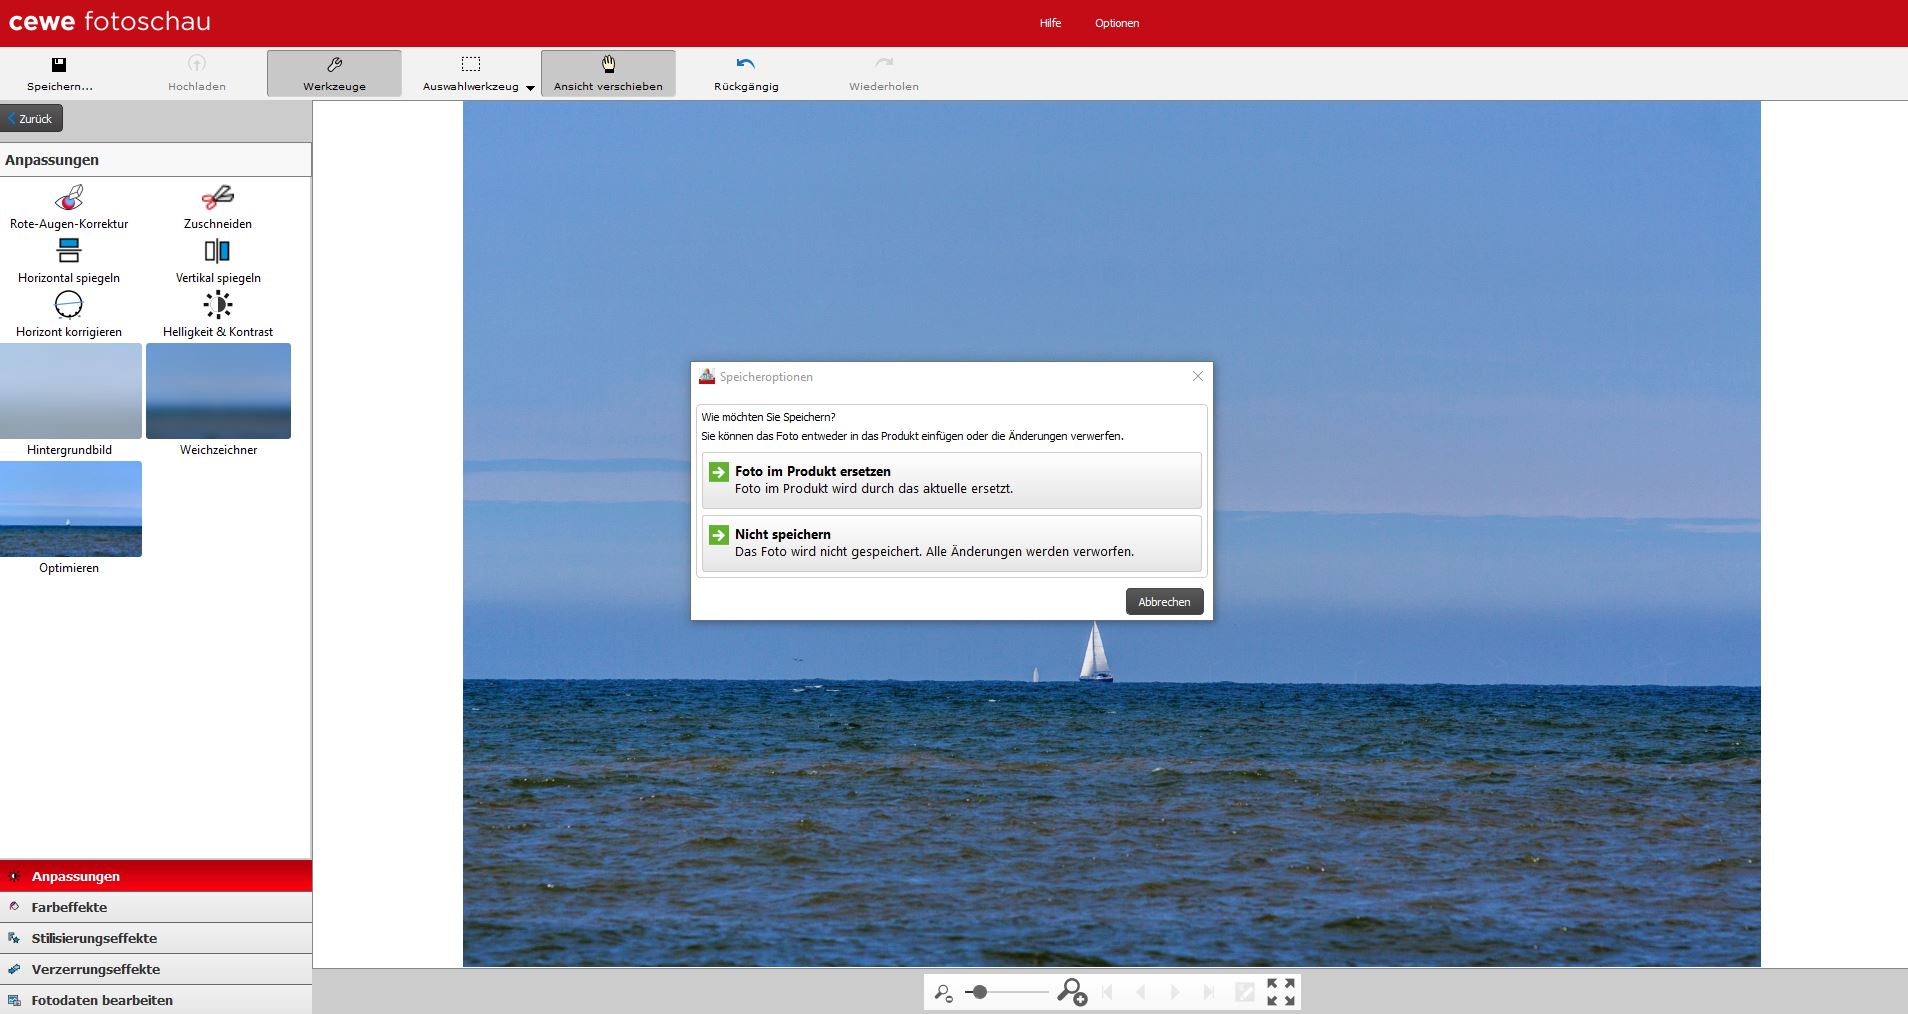Click the Speichern floppy disk icon

coord(59,65)
